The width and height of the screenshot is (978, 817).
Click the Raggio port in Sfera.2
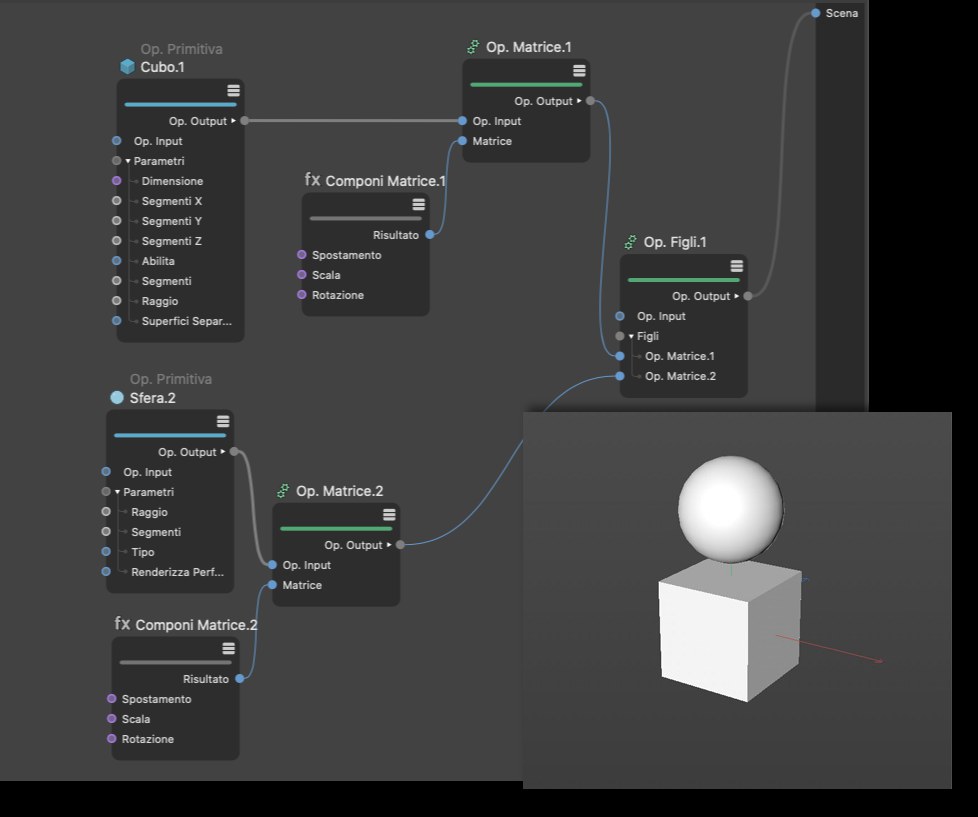pos(106,511)
